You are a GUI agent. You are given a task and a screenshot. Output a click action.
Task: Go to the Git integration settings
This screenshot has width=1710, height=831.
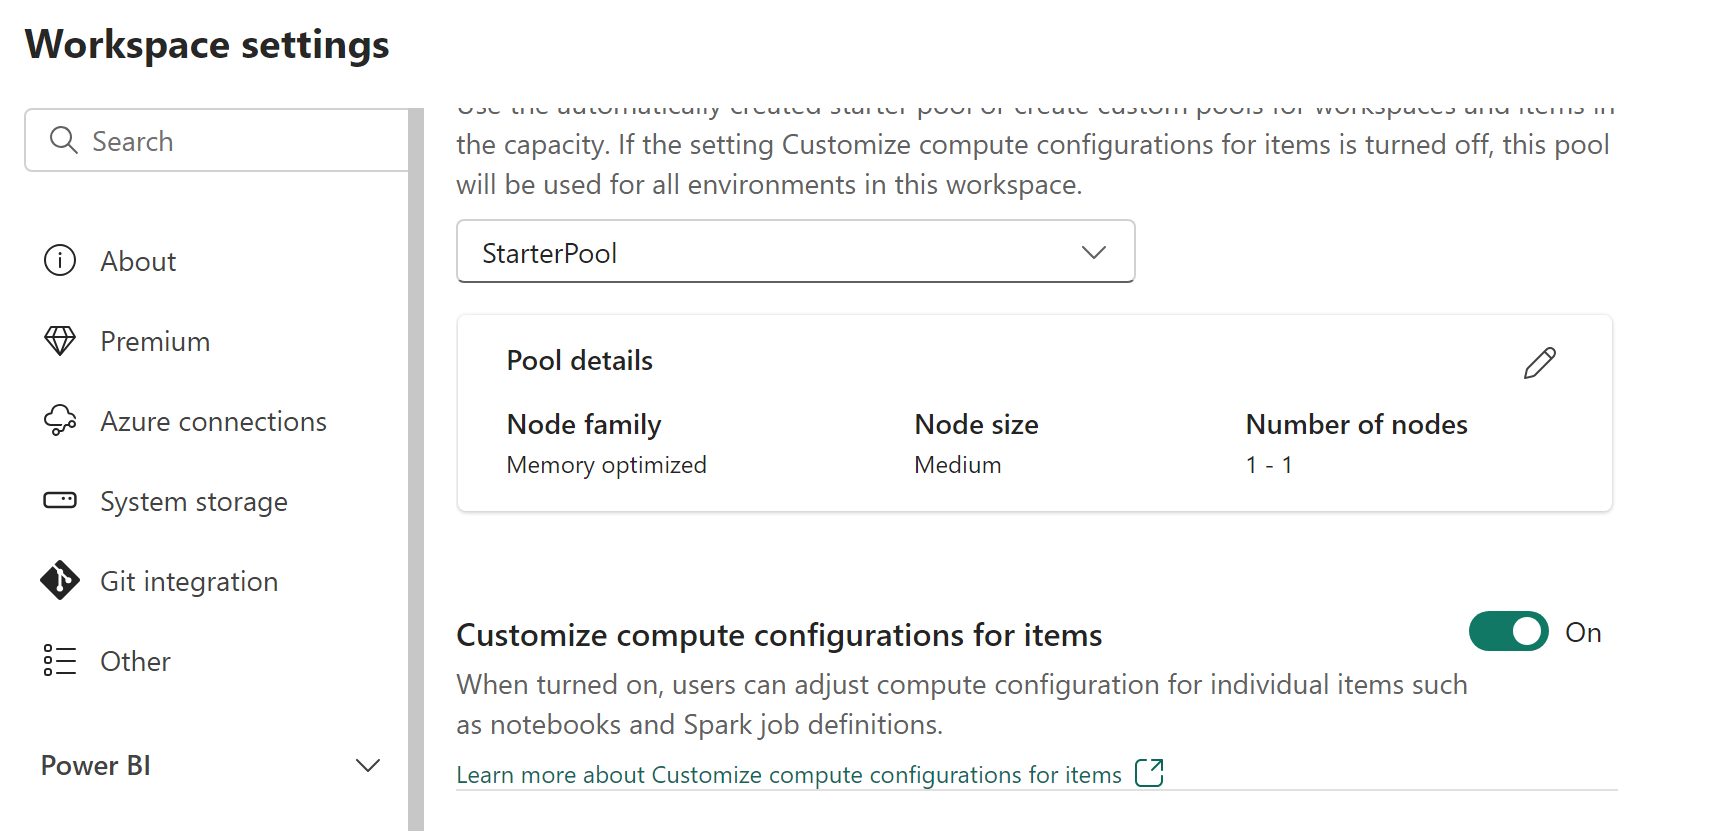pyautogui.click(x=189, y=582)
